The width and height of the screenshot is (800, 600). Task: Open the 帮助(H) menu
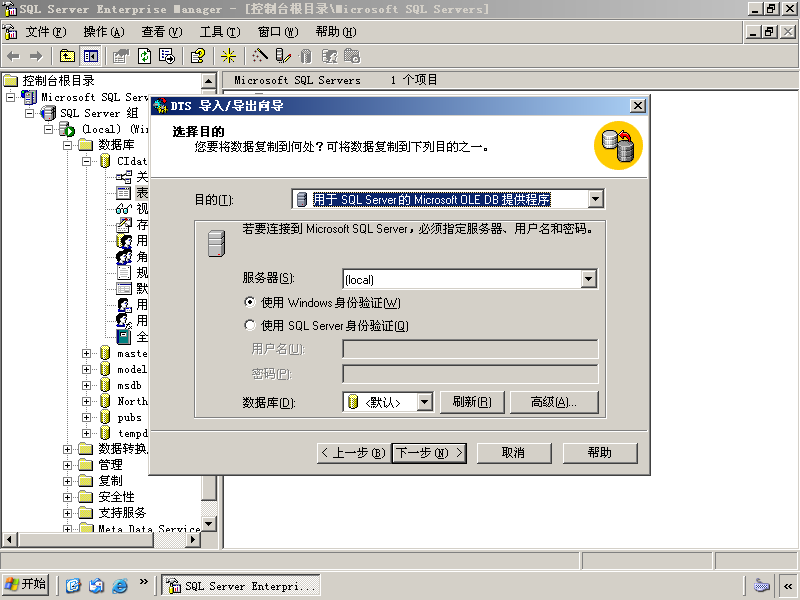pyautogui.click(x=336, y=32)
